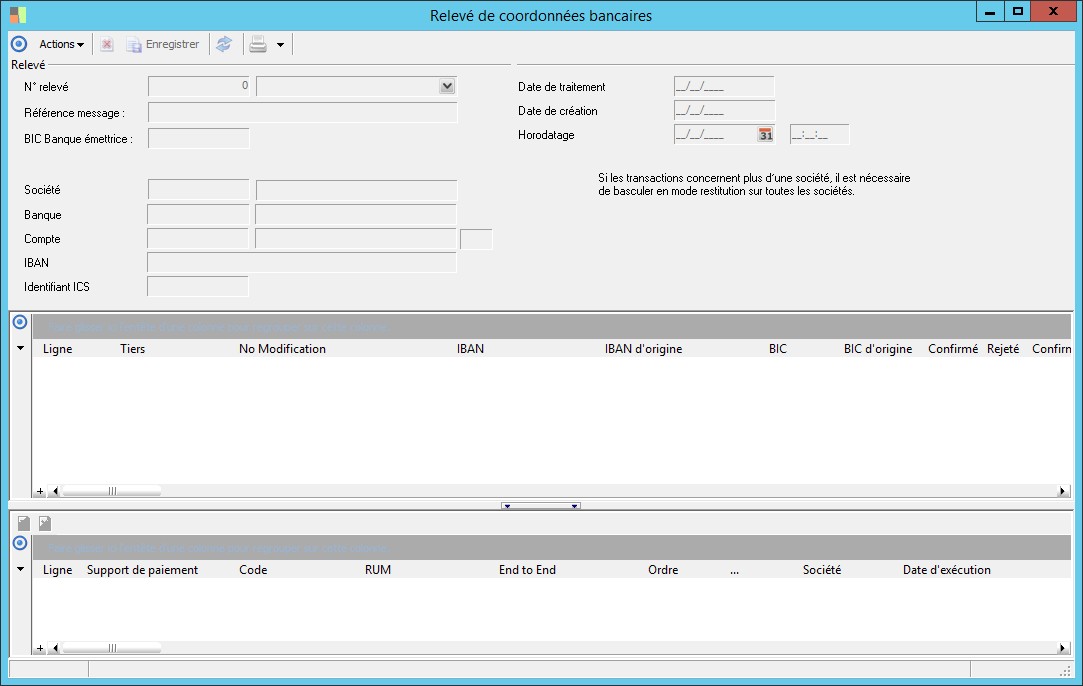Open the Horodatage calendar date picker
Screen dimensions: 1083x686
pos(765,135)
